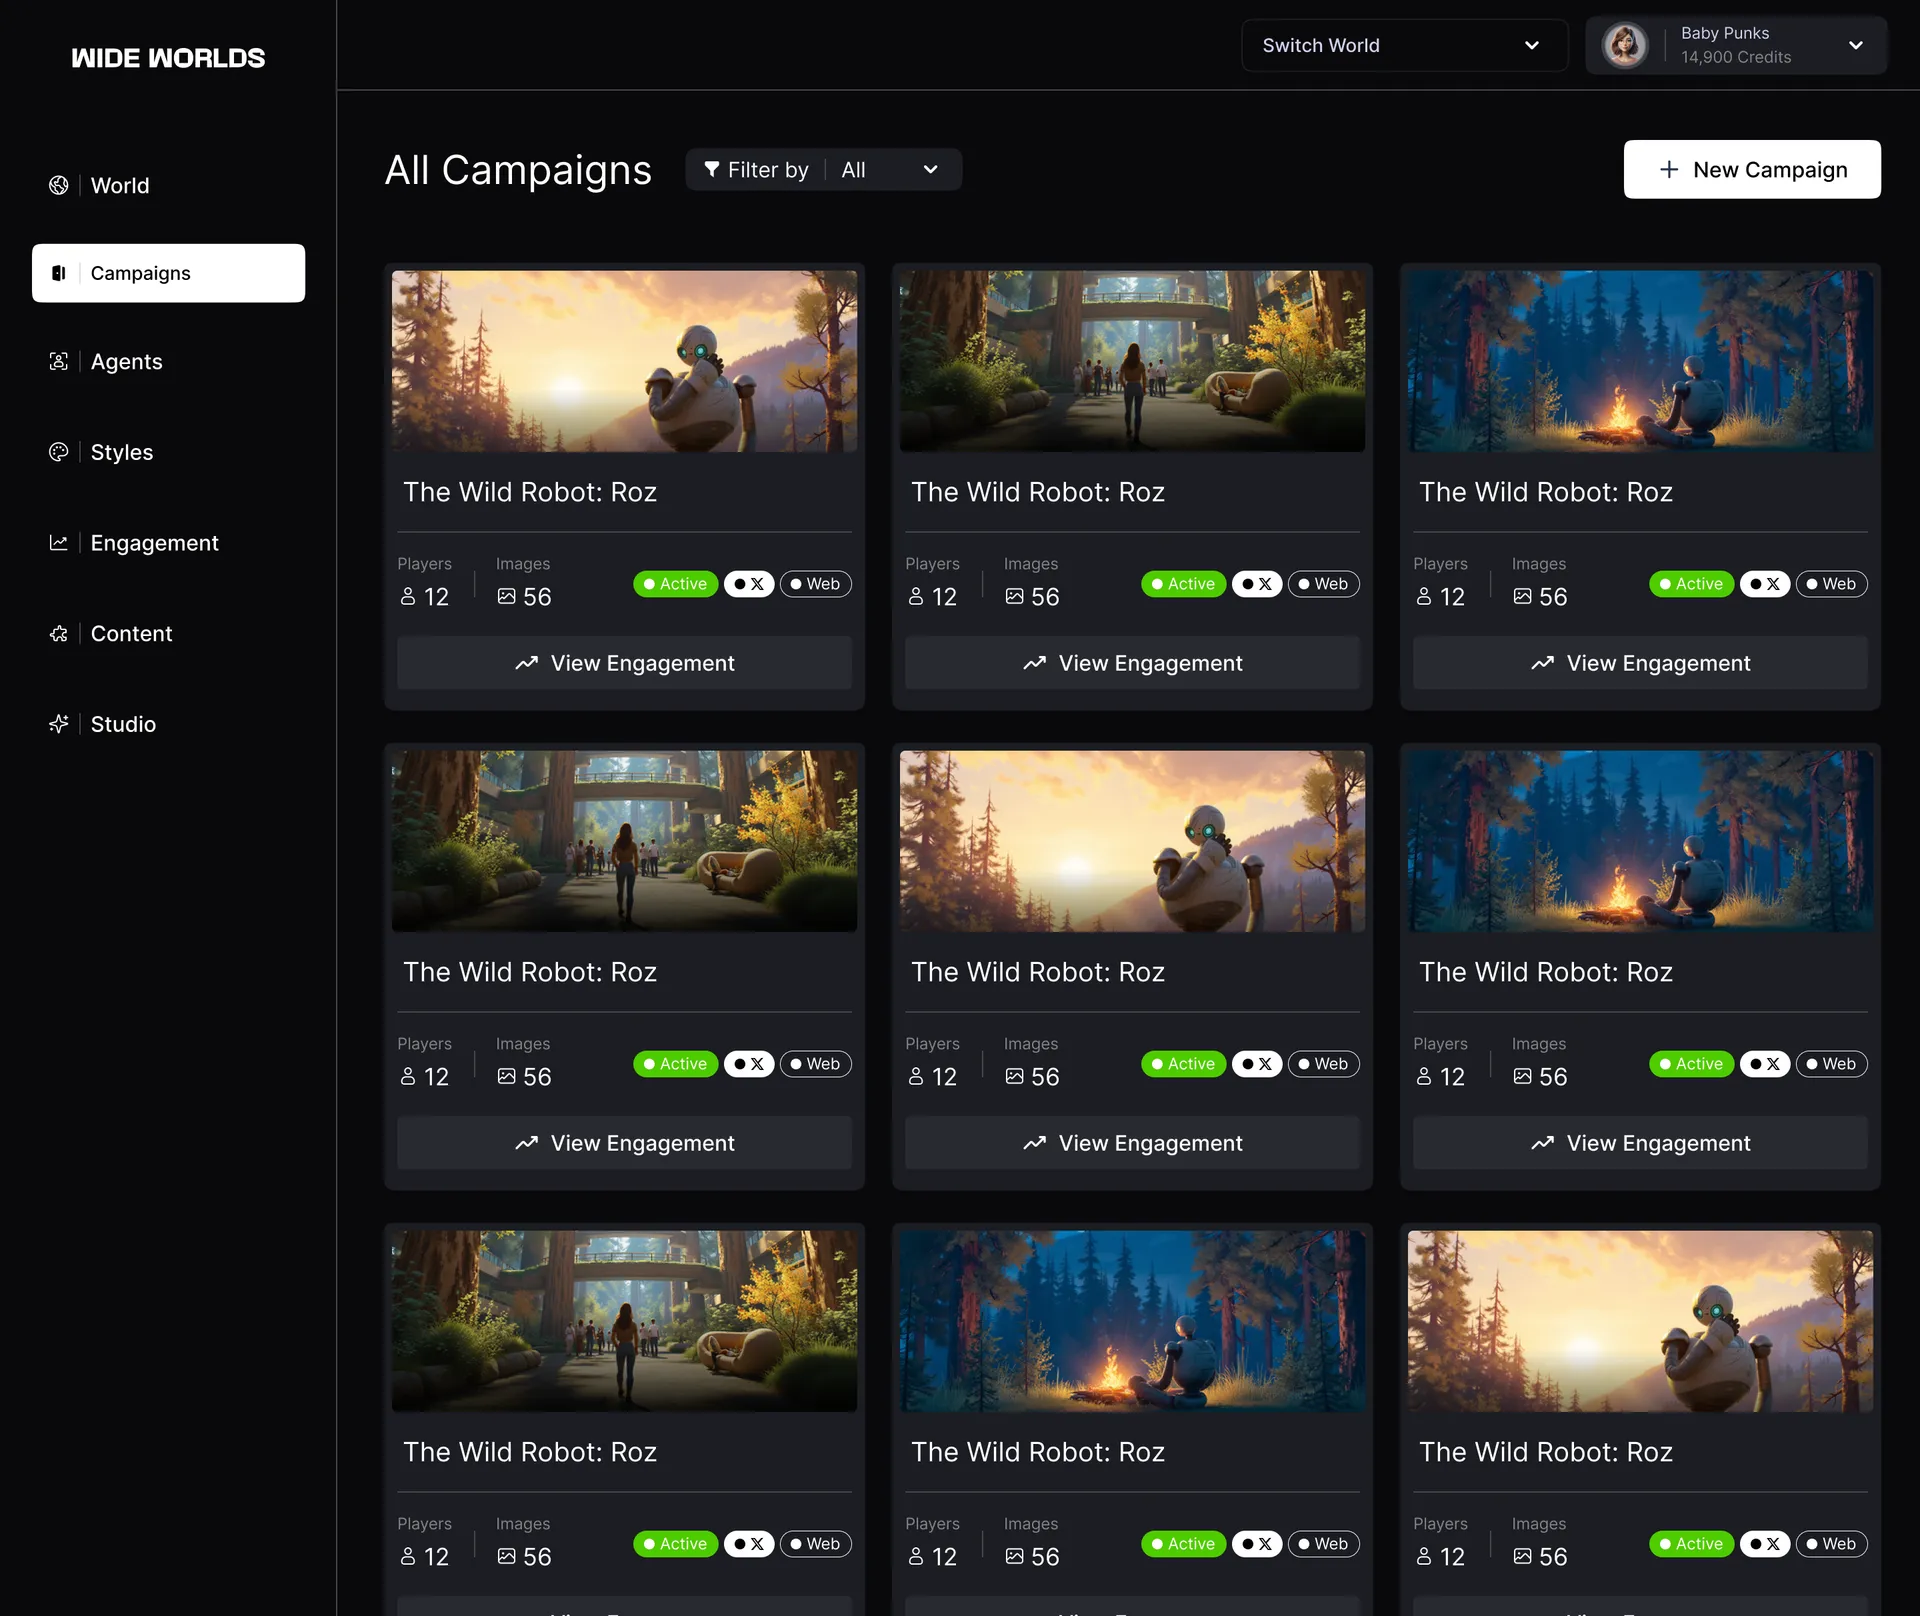Screen dimensions: 1920x1616
Task: Click the players icon on the top-row sunset card
Action: [408, 597]
